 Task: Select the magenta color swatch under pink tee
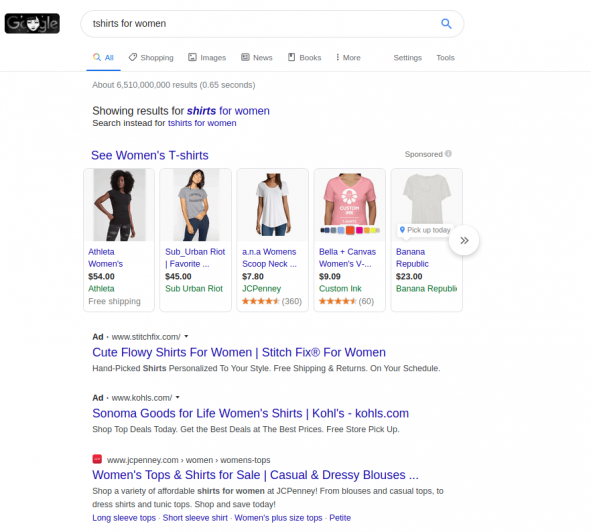pos(359,230)
